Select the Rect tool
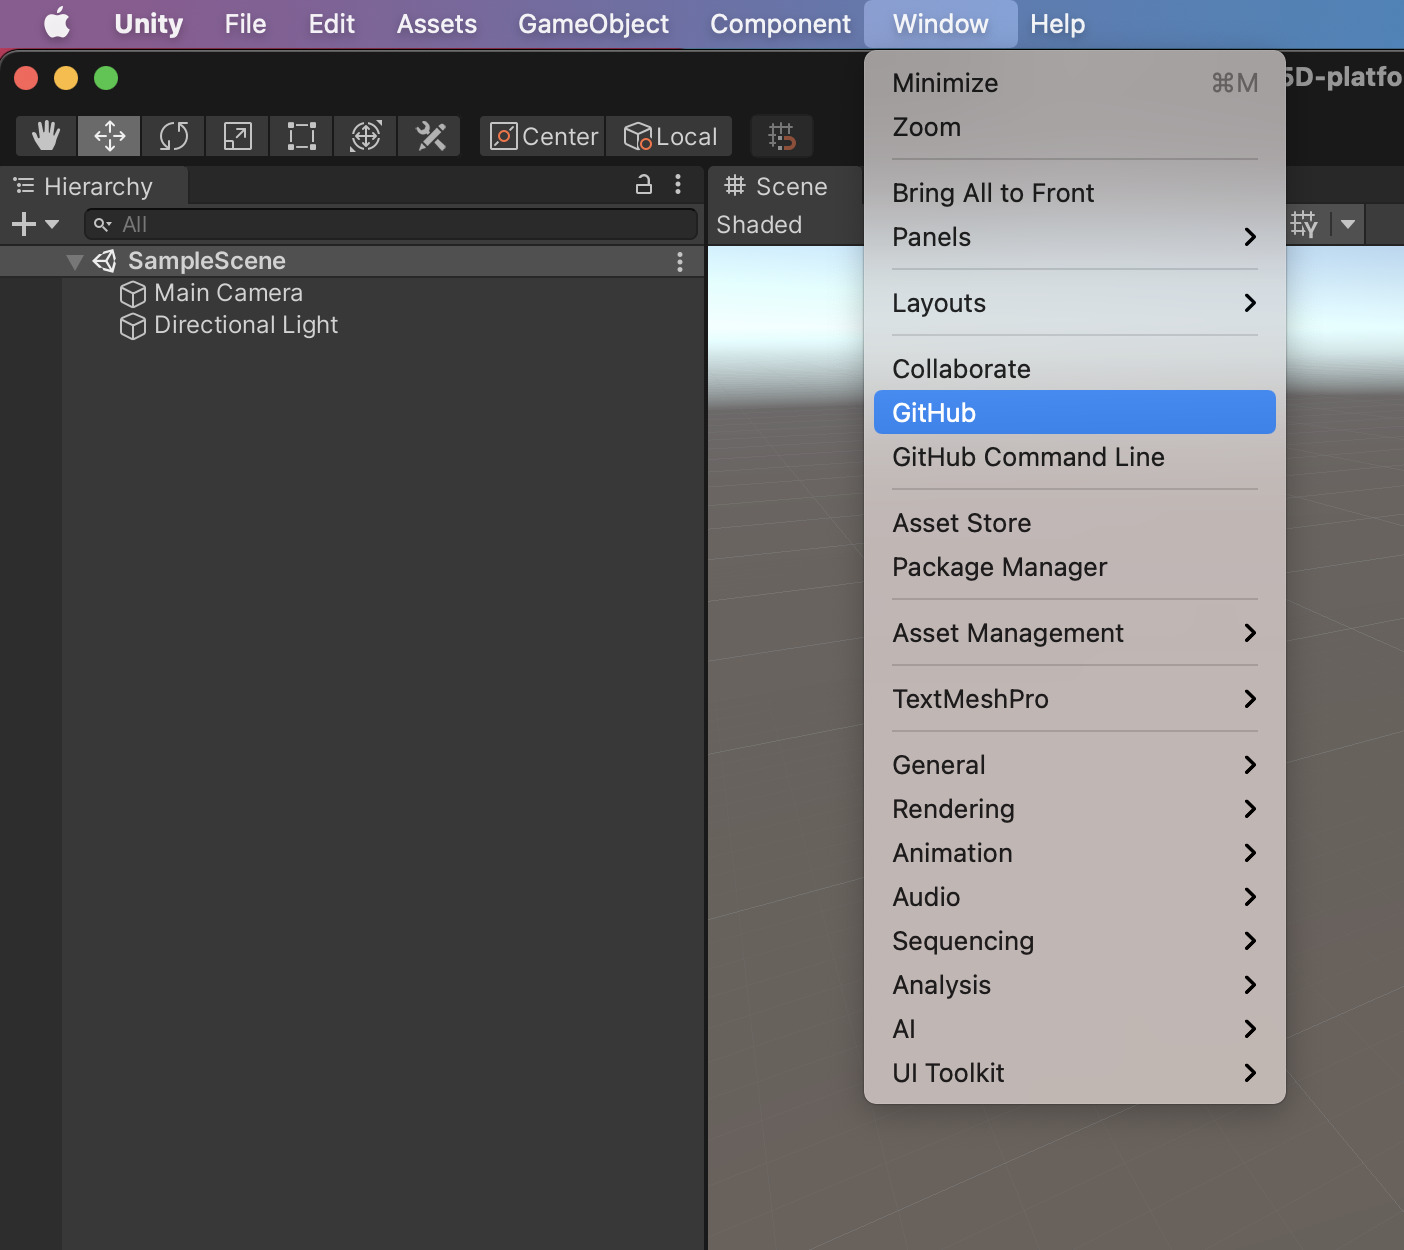1404x1250 pixels. click(x=302, y=136)
